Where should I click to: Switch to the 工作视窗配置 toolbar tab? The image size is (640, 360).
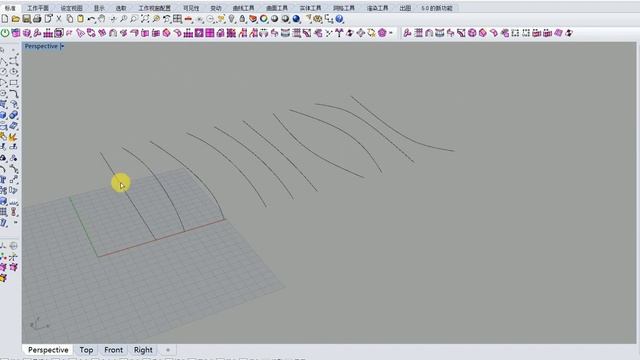[155, 8]
